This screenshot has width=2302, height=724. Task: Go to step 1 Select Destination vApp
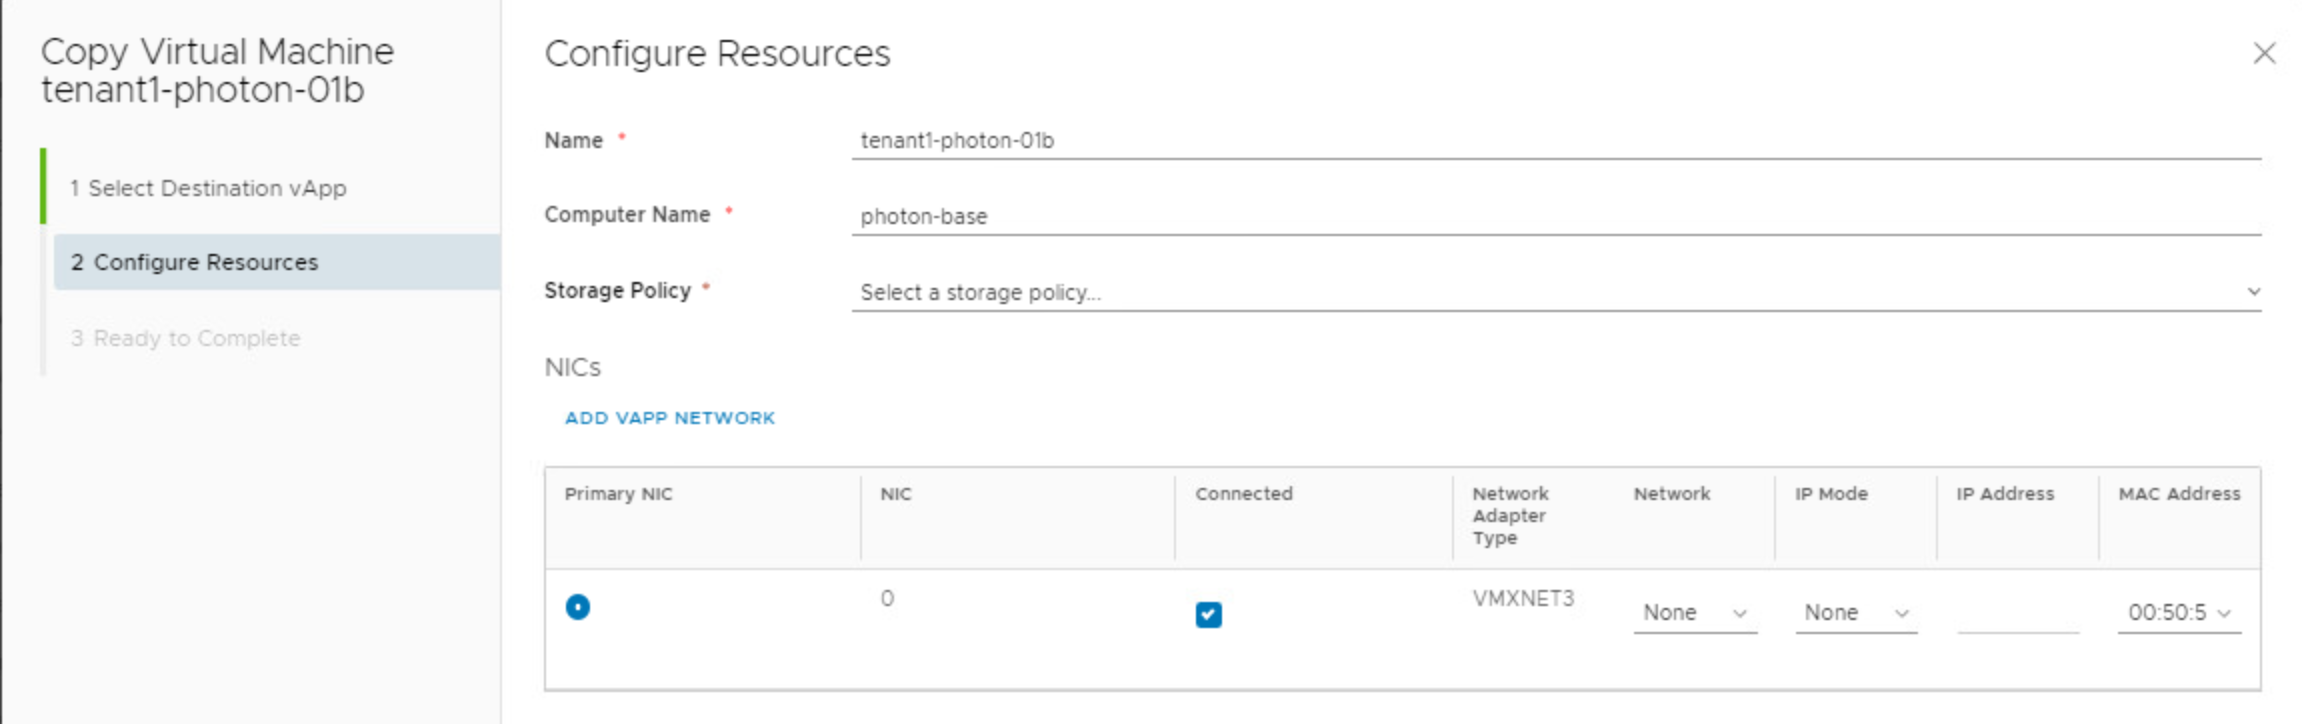point(208,188)
